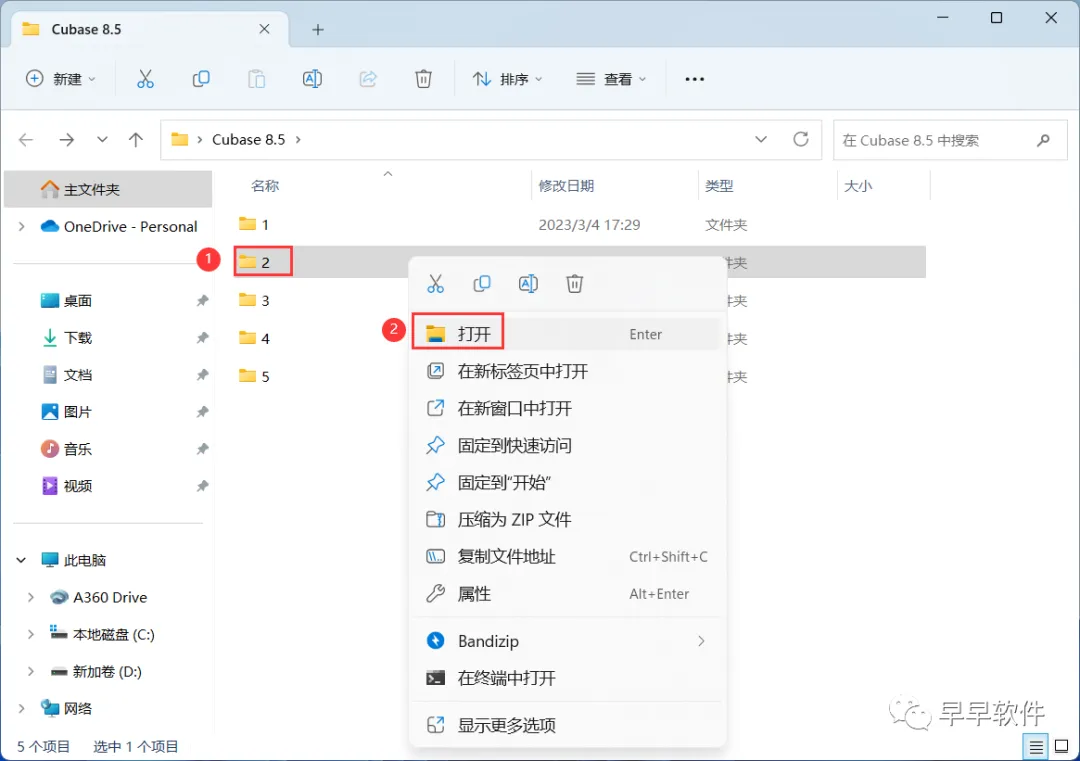
Task: Choose 复制文件地址 menu entry
Action: pyautogui.click(x=568, y=556)
